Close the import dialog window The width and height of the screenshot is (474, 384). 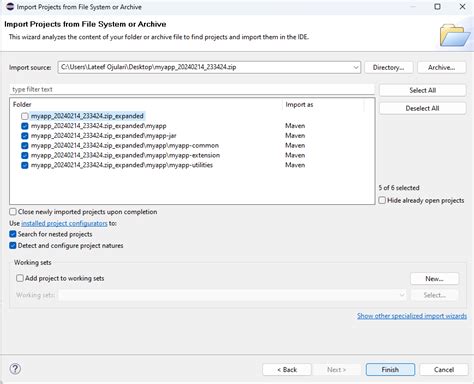pyautogui.click(x=462, y=7)
